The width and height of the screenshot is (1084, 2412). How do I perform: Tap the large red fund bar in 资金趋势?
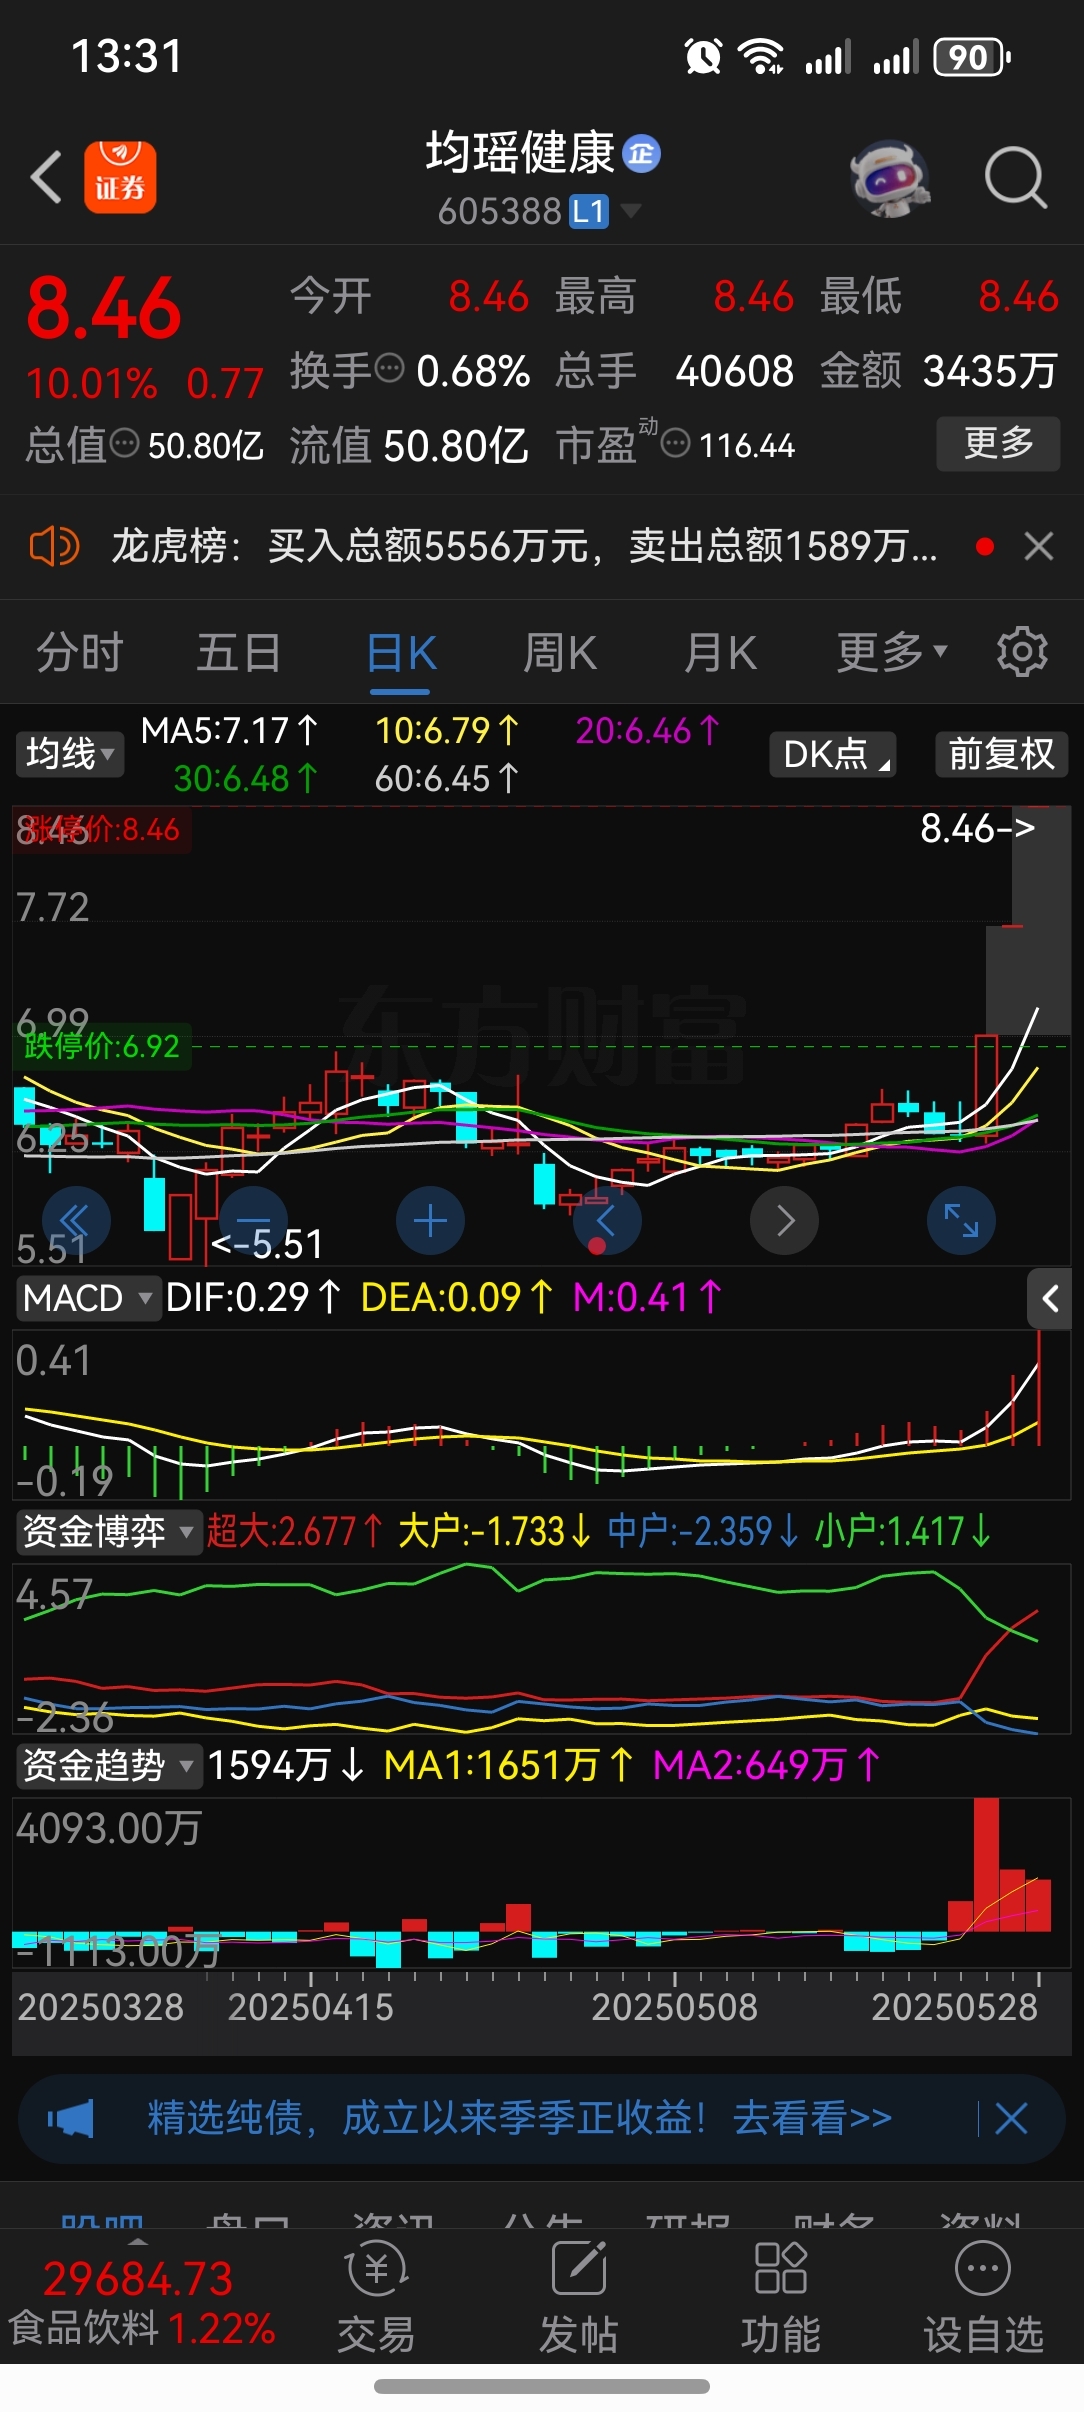click(x=986, y=1865)
